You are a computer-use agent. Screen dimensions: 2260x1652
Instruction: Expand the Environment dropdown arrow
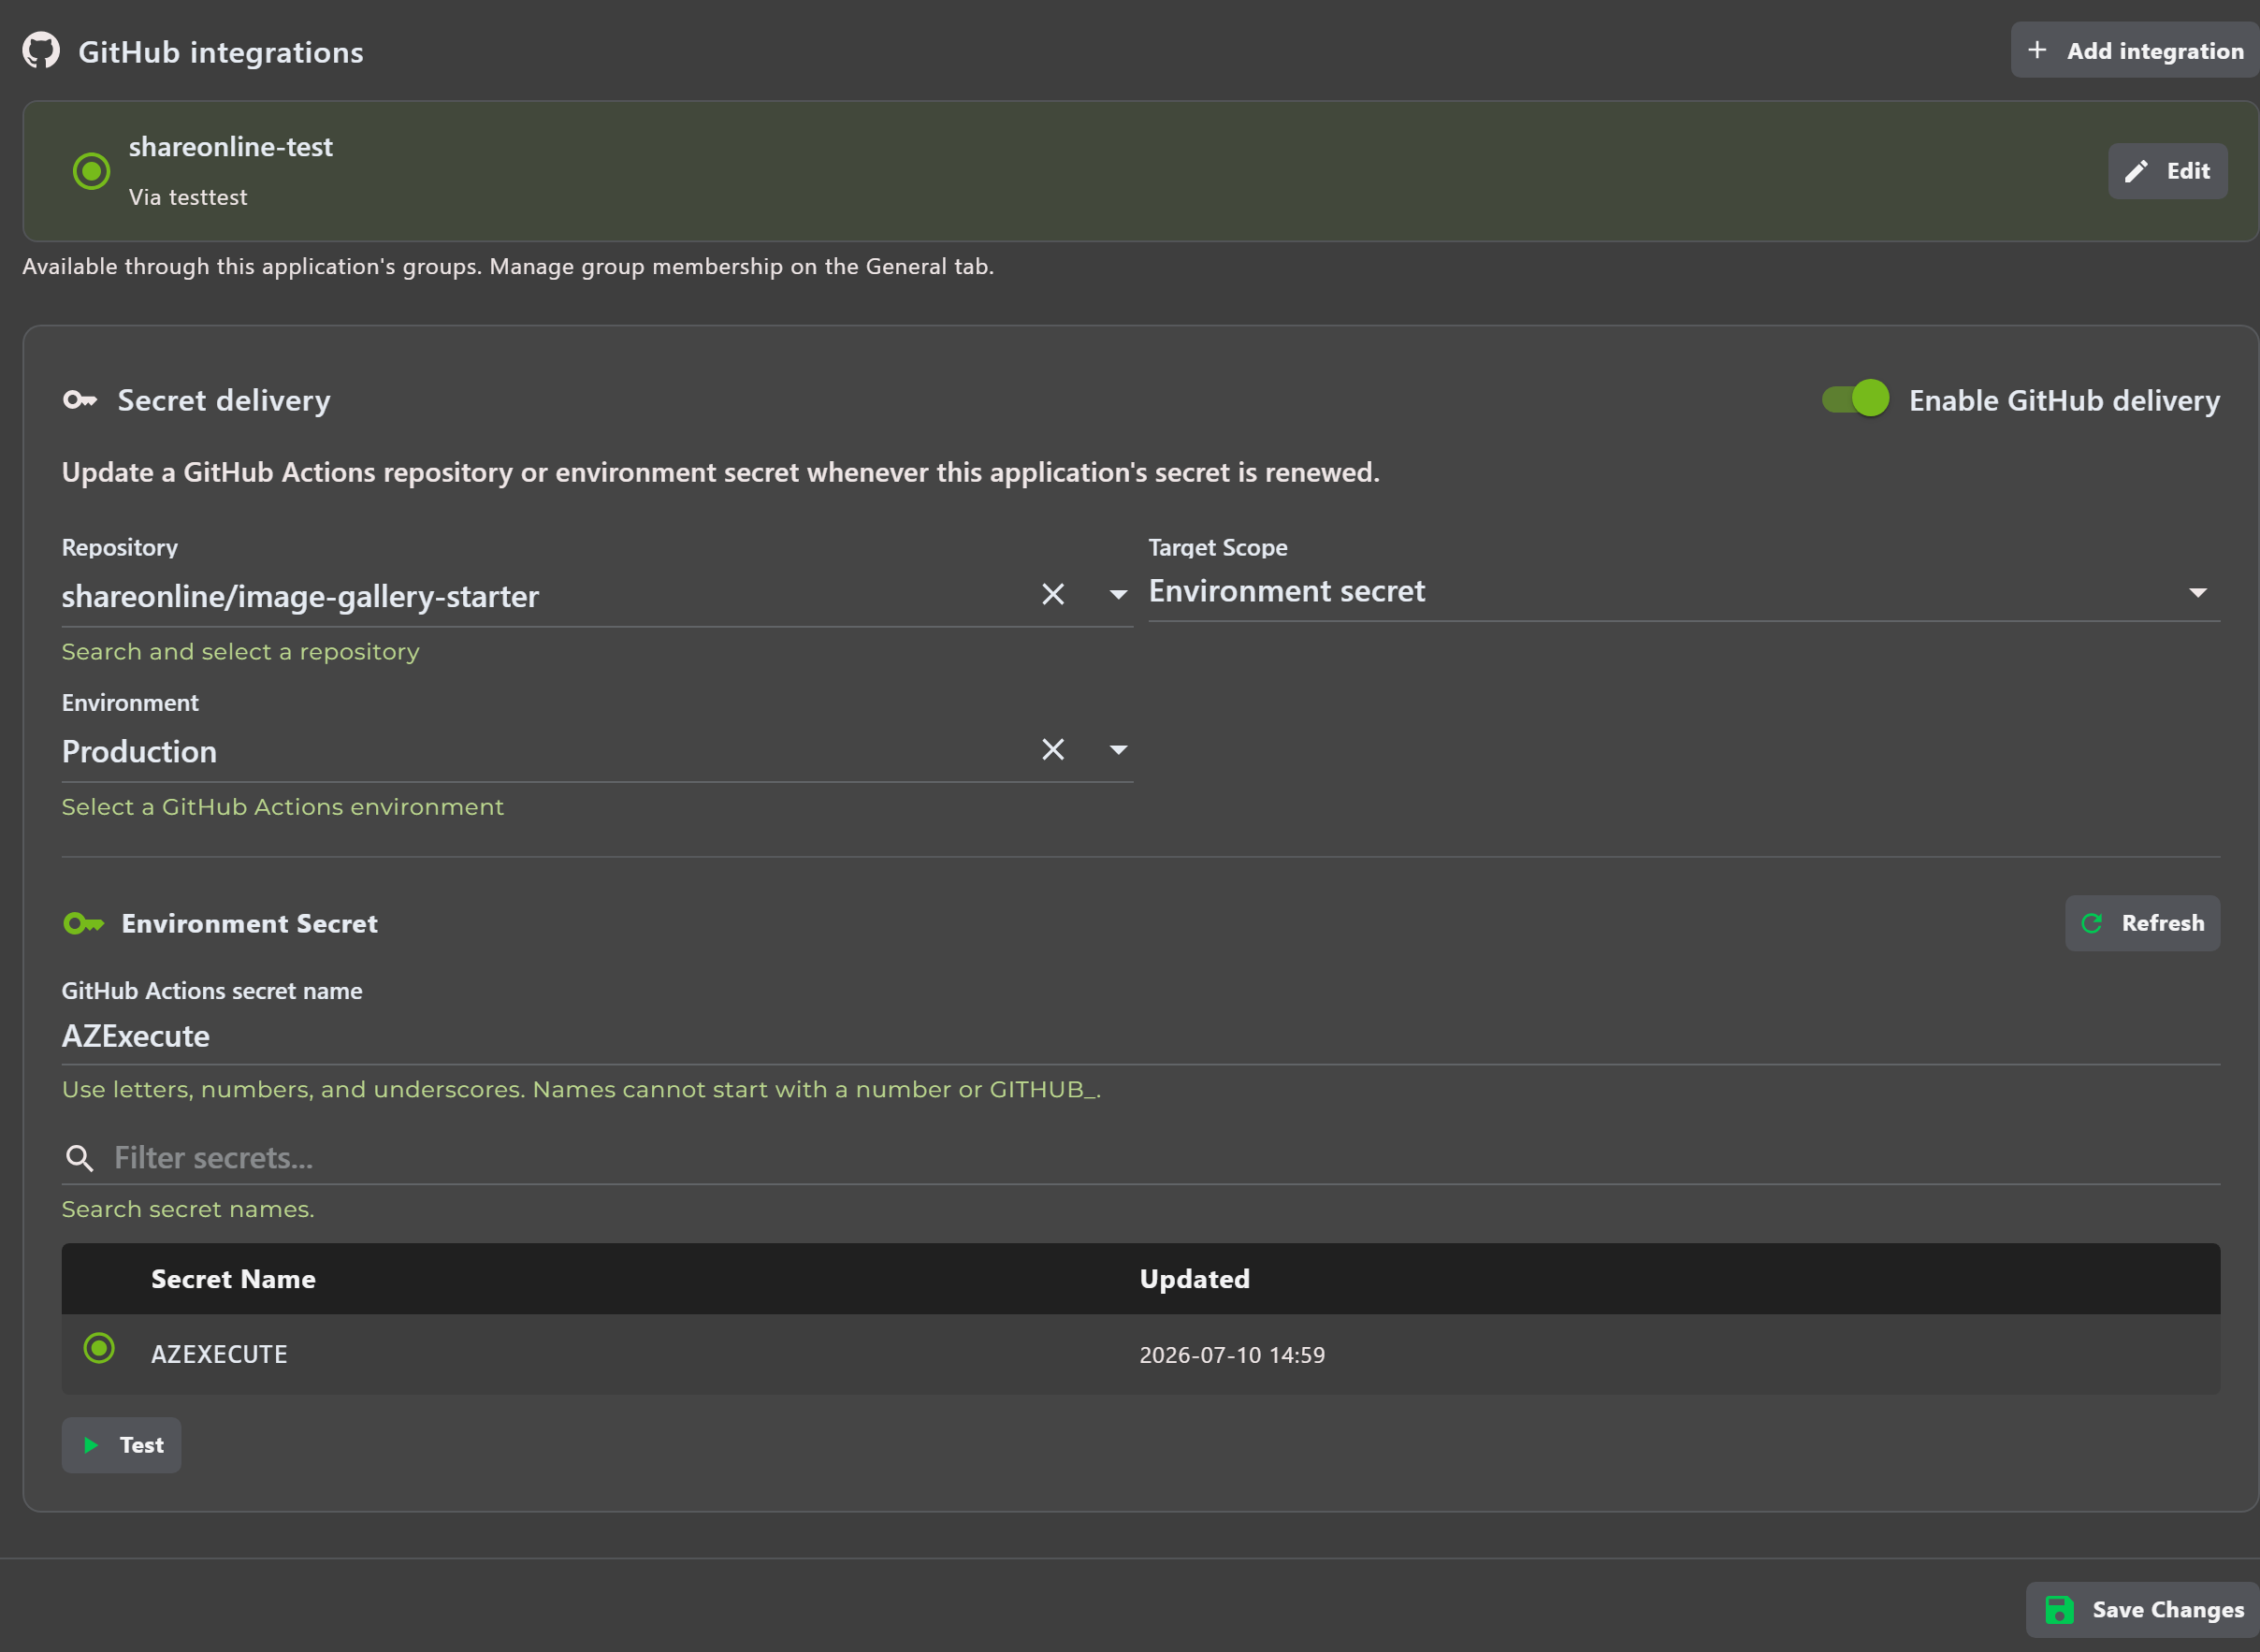(1118, 749)
